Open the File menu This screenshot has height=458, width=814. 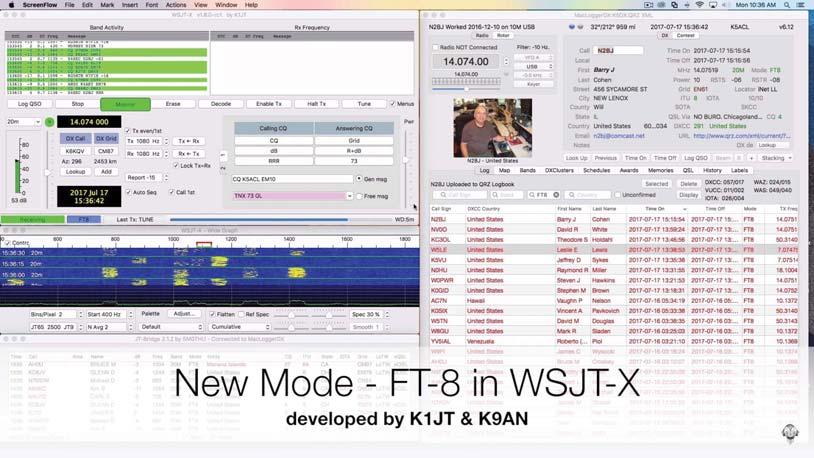(x=70, y=5)
